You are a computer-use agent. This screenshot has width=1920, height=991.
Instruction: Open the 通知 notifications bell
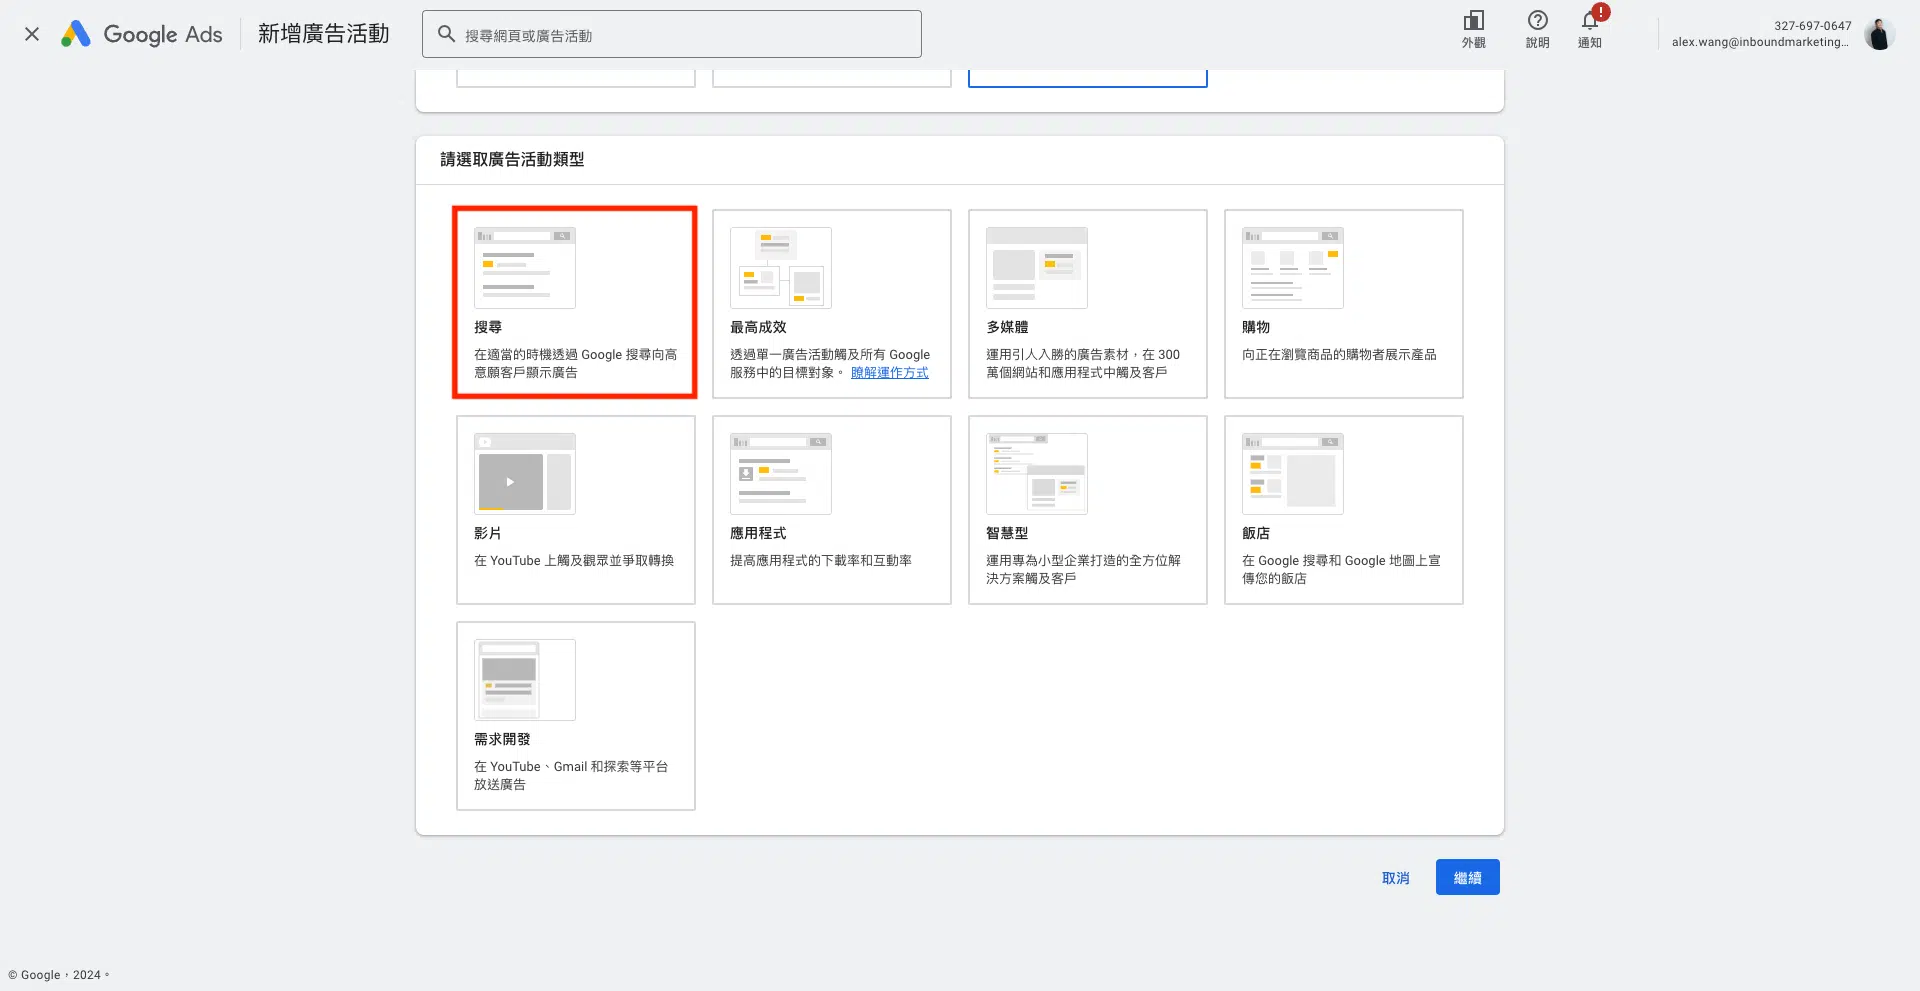tap(1590, 29)
